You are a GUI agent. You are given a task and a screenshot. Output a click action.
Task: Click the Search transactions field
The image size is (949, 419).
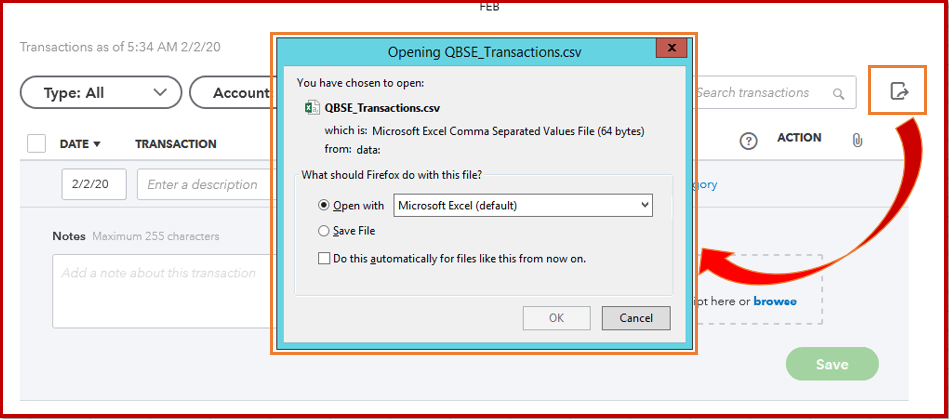760,93
